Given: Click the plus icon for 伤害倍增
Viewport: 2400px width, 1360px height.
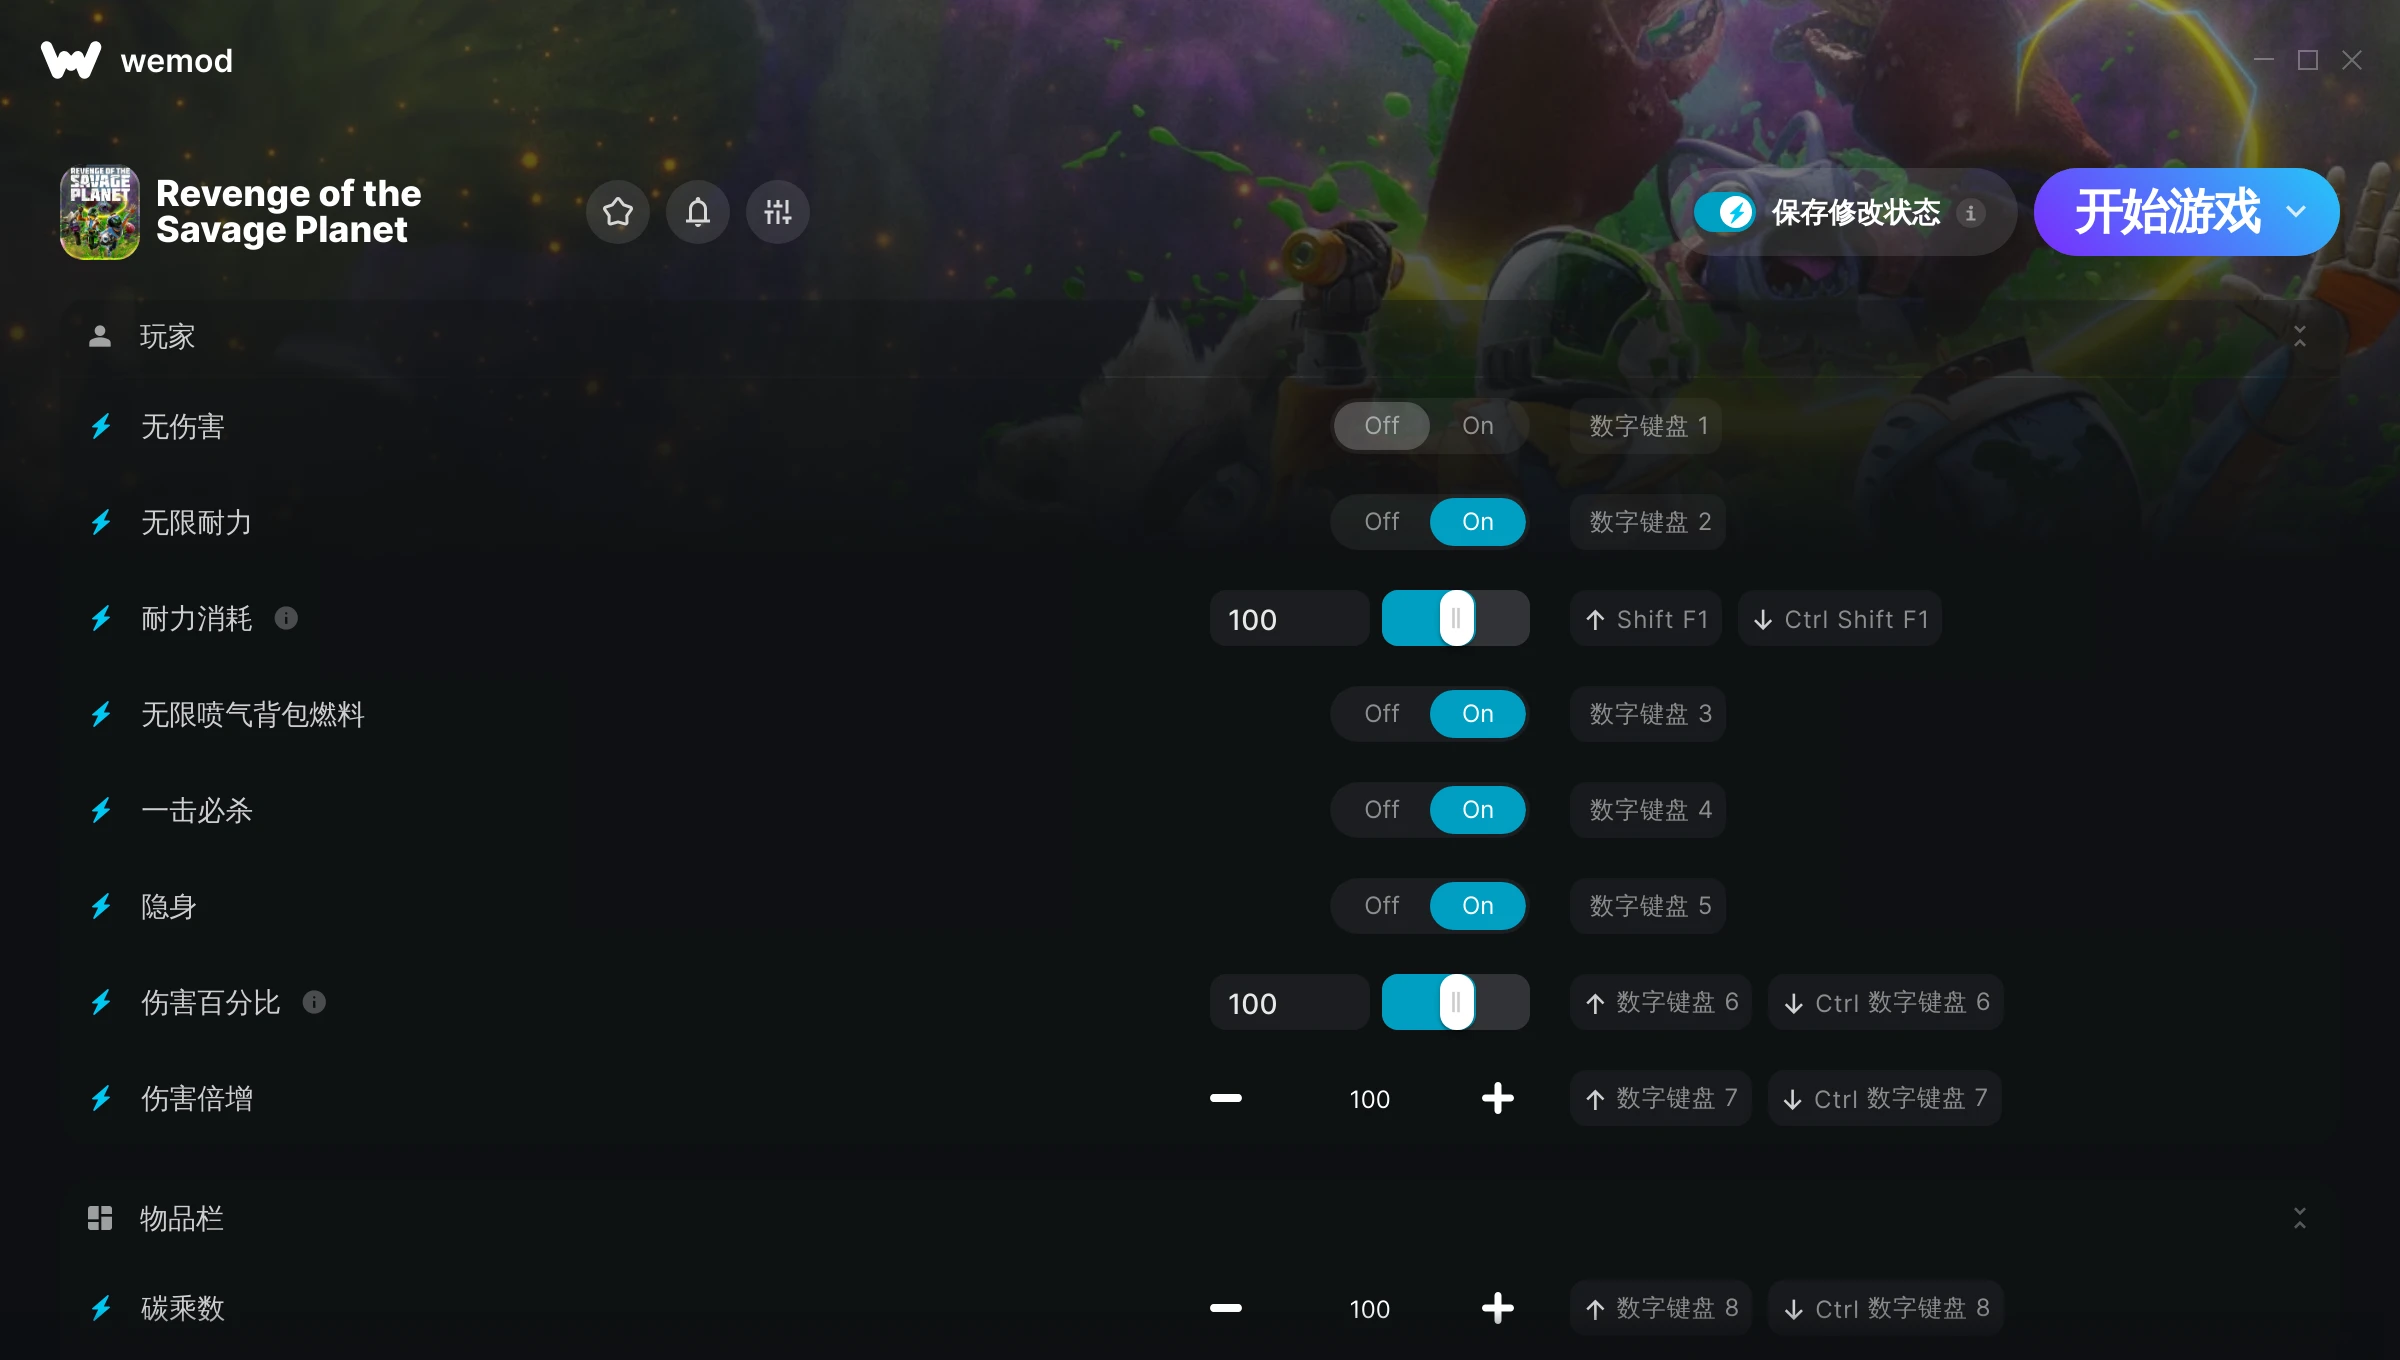Looking at the screenshot, I should pyautogui.click(x=1497, y=1098).
